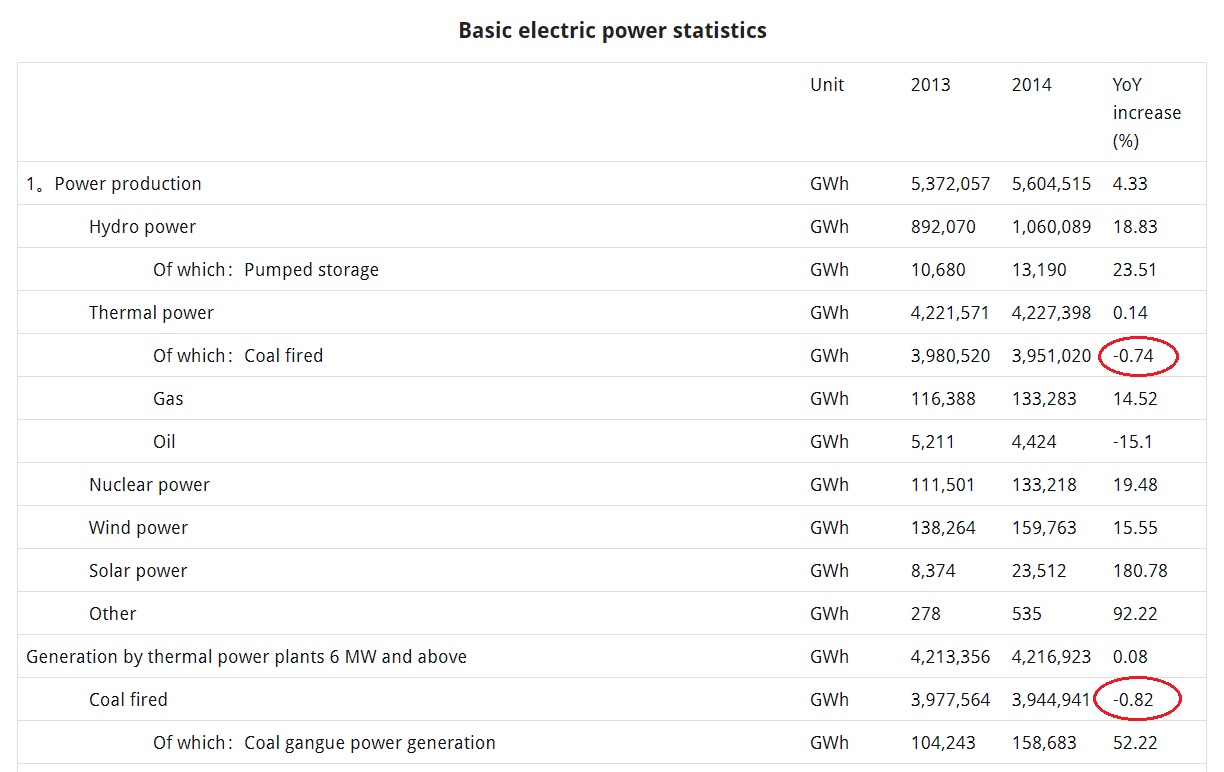Click the 'Hydro power' row label
The width and height of the screenshot is (1224, 772).
(x=142, y=227)
